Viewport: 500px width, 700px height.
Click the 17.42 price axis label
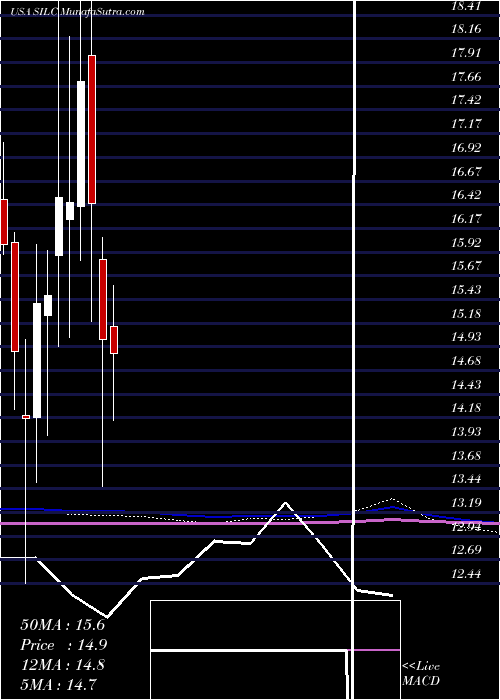[x=467, y=100]
